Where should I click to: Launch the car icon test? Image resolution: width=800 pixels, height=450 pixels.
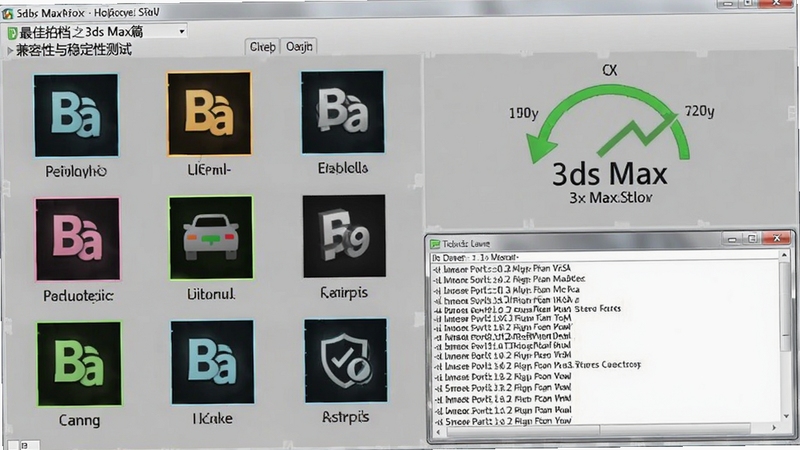tap(211, 238)
